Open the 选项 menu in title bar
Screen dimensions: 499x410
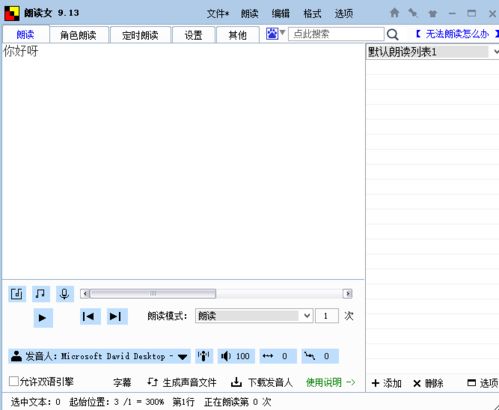point(344,14)
